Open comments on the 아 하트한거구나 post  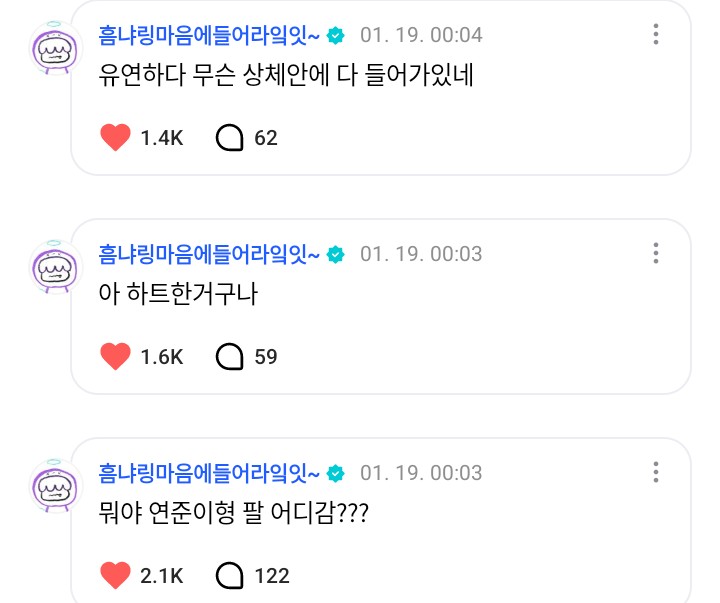point(229,356)
